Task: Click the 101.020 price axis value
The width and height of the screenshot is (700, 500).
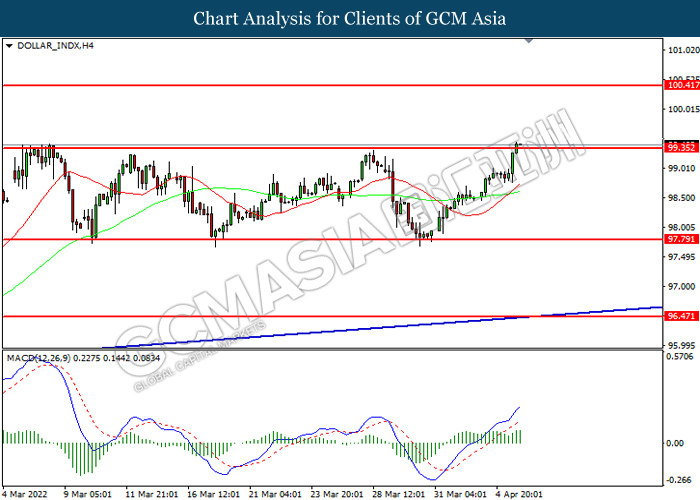Action: (683, 50)
